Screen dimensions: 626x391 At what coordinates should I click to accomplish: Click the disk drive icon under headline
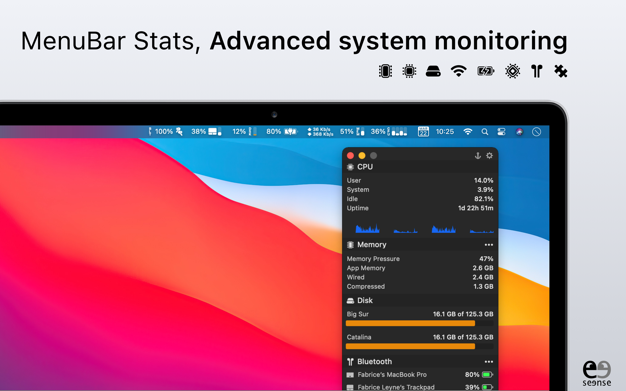pos(433,71)
